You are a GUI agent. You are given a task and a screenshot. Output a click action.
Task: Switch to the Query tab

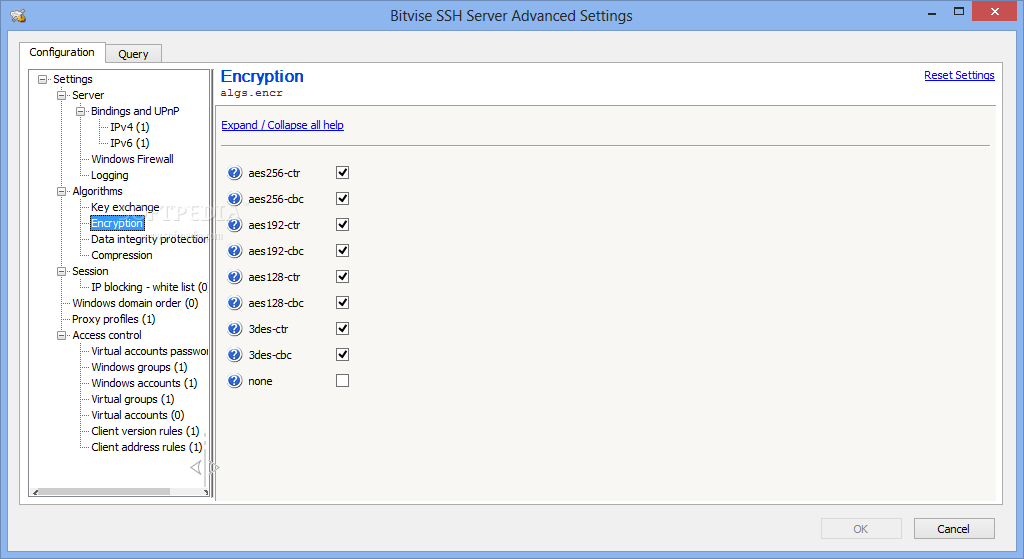point(133,54)
